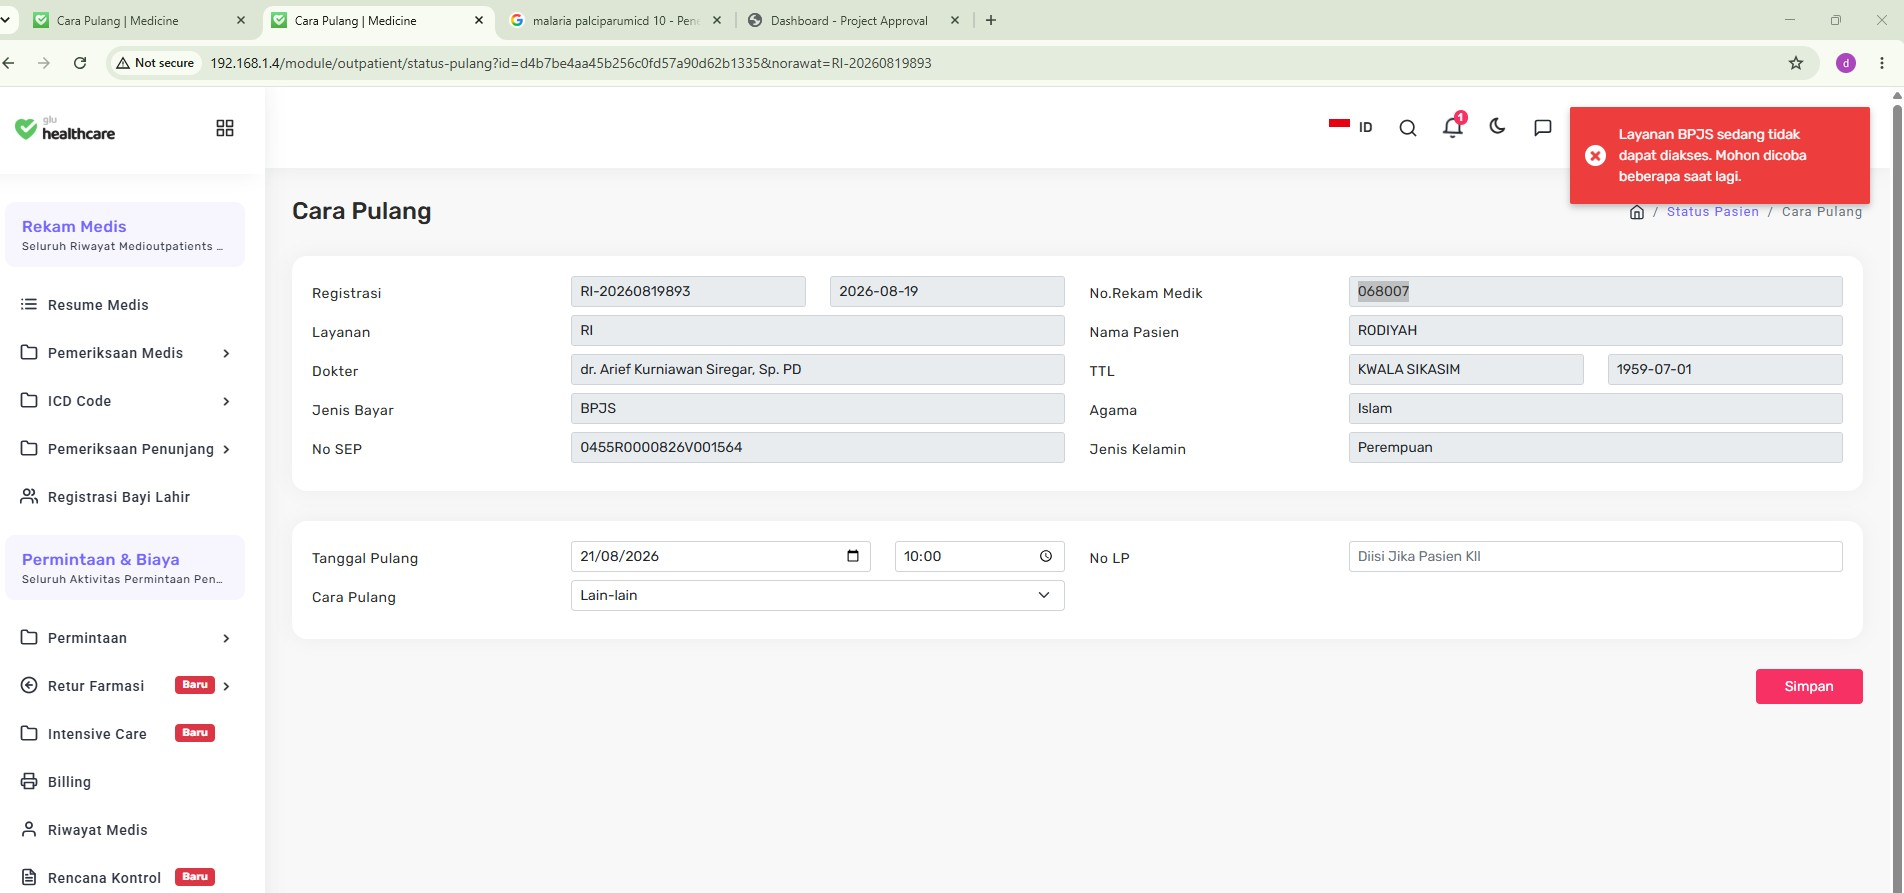Click the No LP input field
This screenshot has width=1904, height=893.
tap(1595, 556)
